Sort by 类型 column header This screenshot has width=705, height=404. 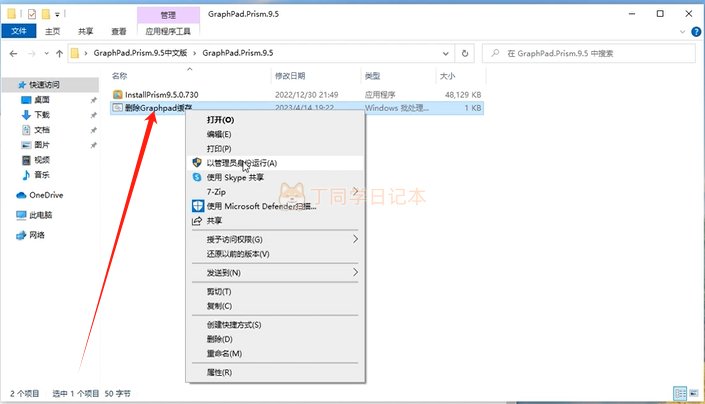pyautogui.click(x=372, y=76)
